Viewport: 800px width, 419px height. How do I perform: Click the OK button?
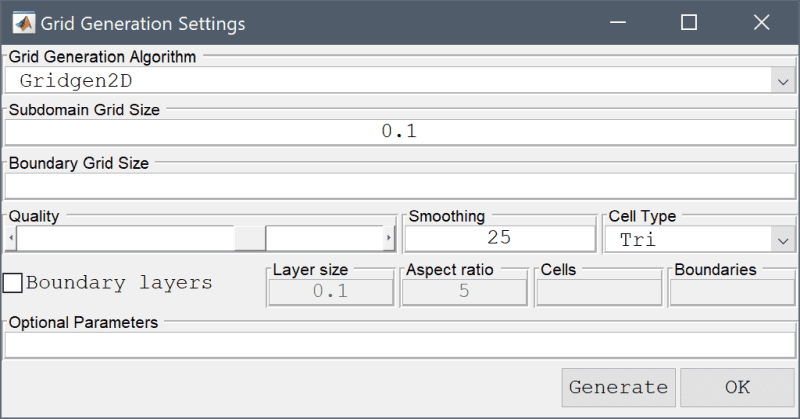tap(737, 387)
